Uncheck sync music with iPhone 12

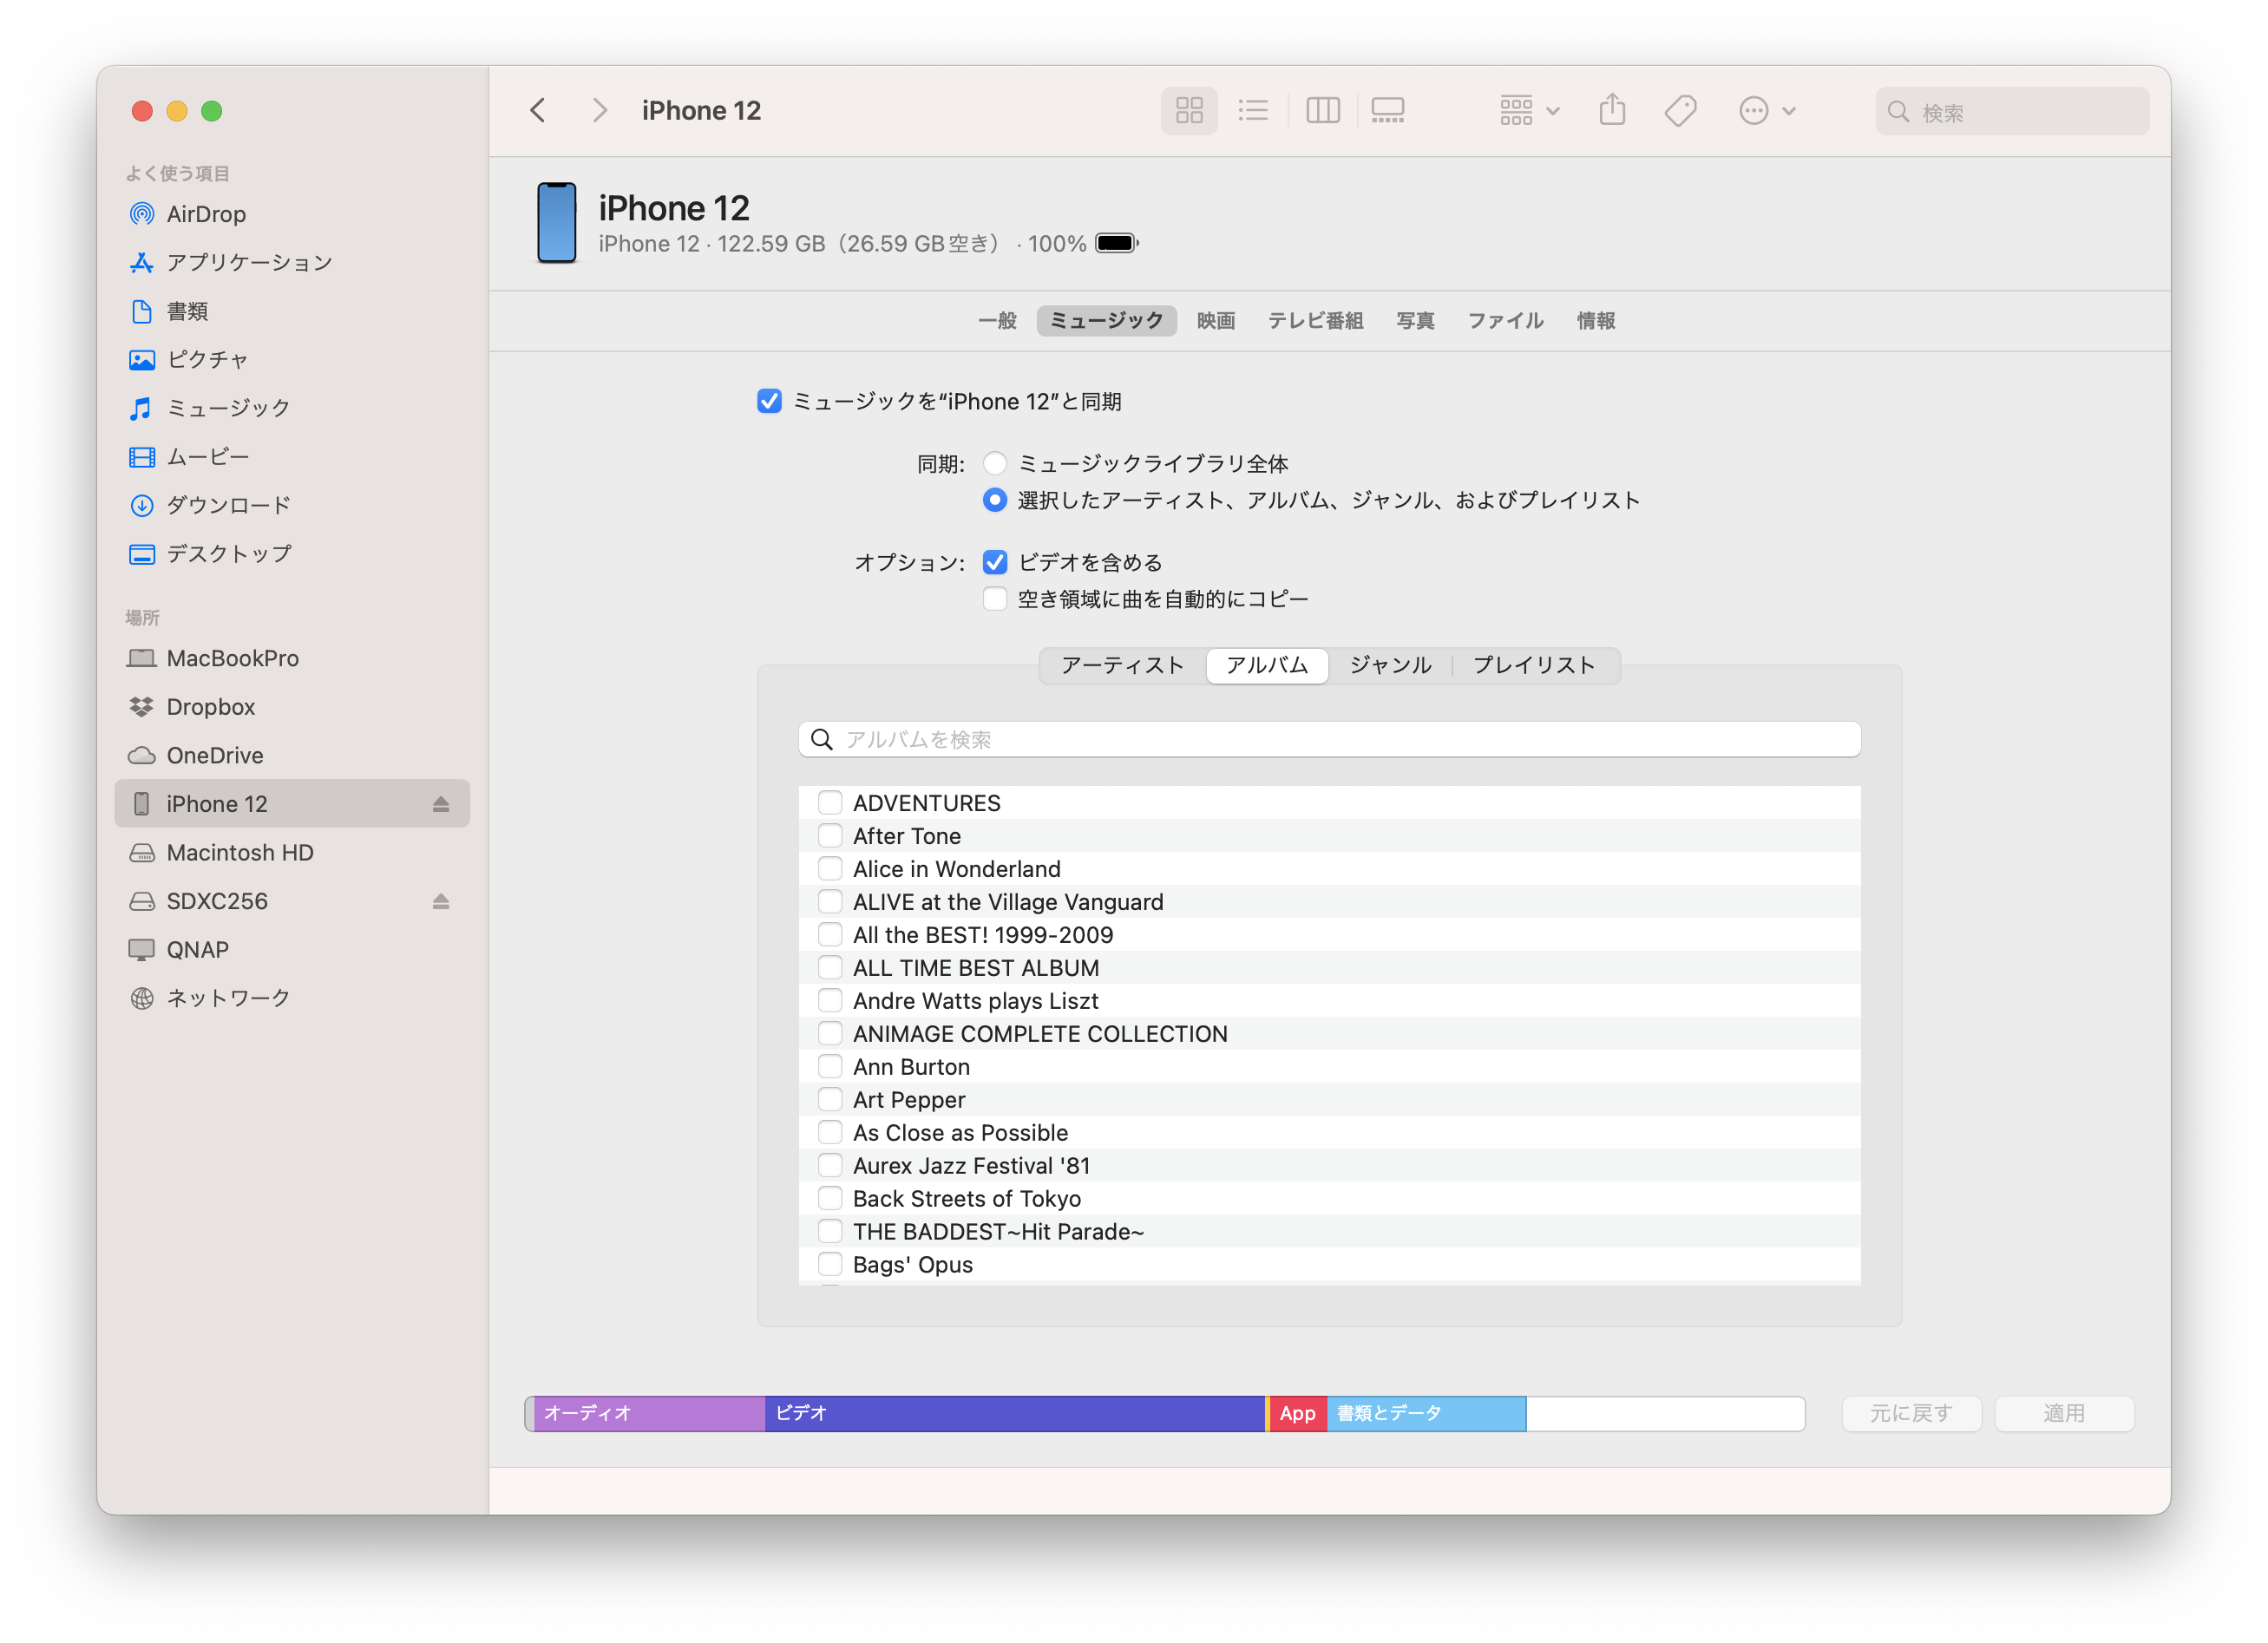769,401
